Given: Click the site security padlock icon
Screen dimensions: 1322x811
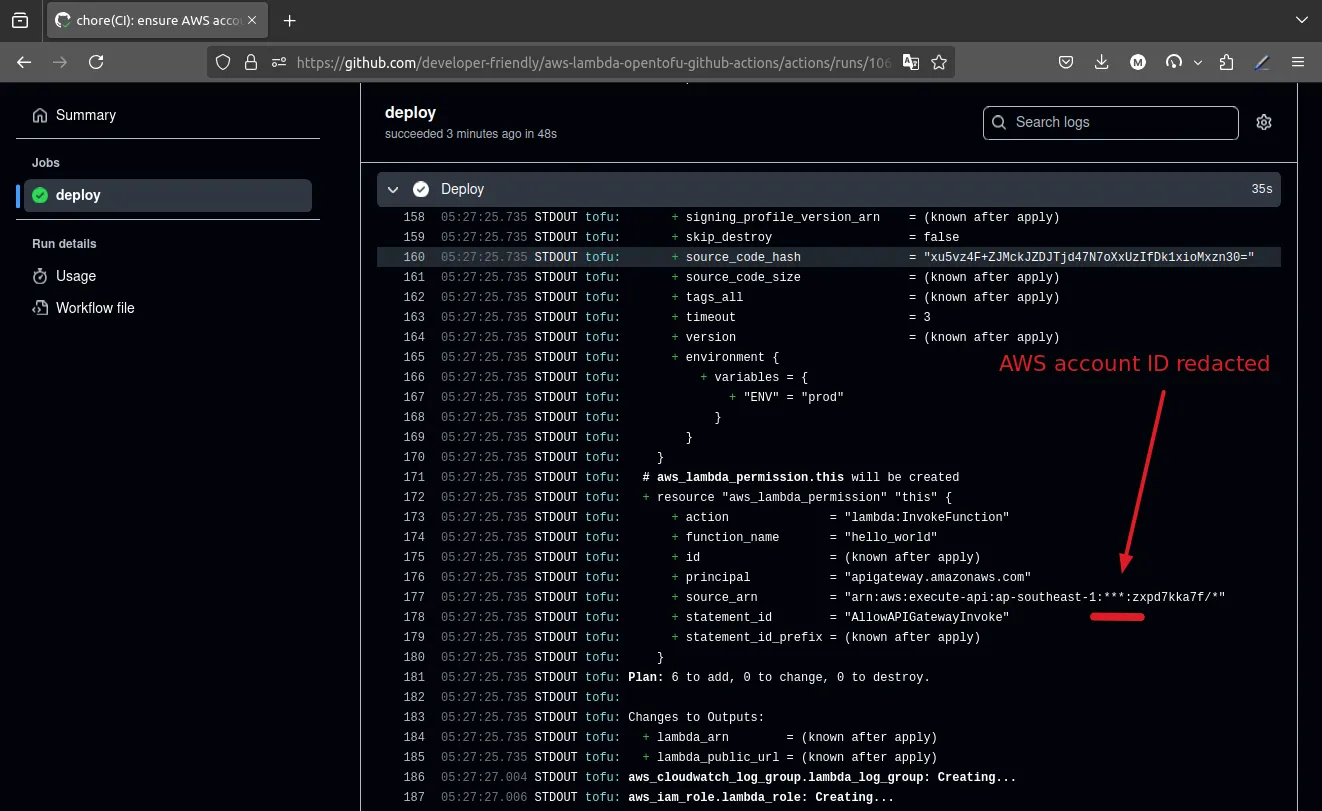Looking at the screenshot, I should coord(250,62).
